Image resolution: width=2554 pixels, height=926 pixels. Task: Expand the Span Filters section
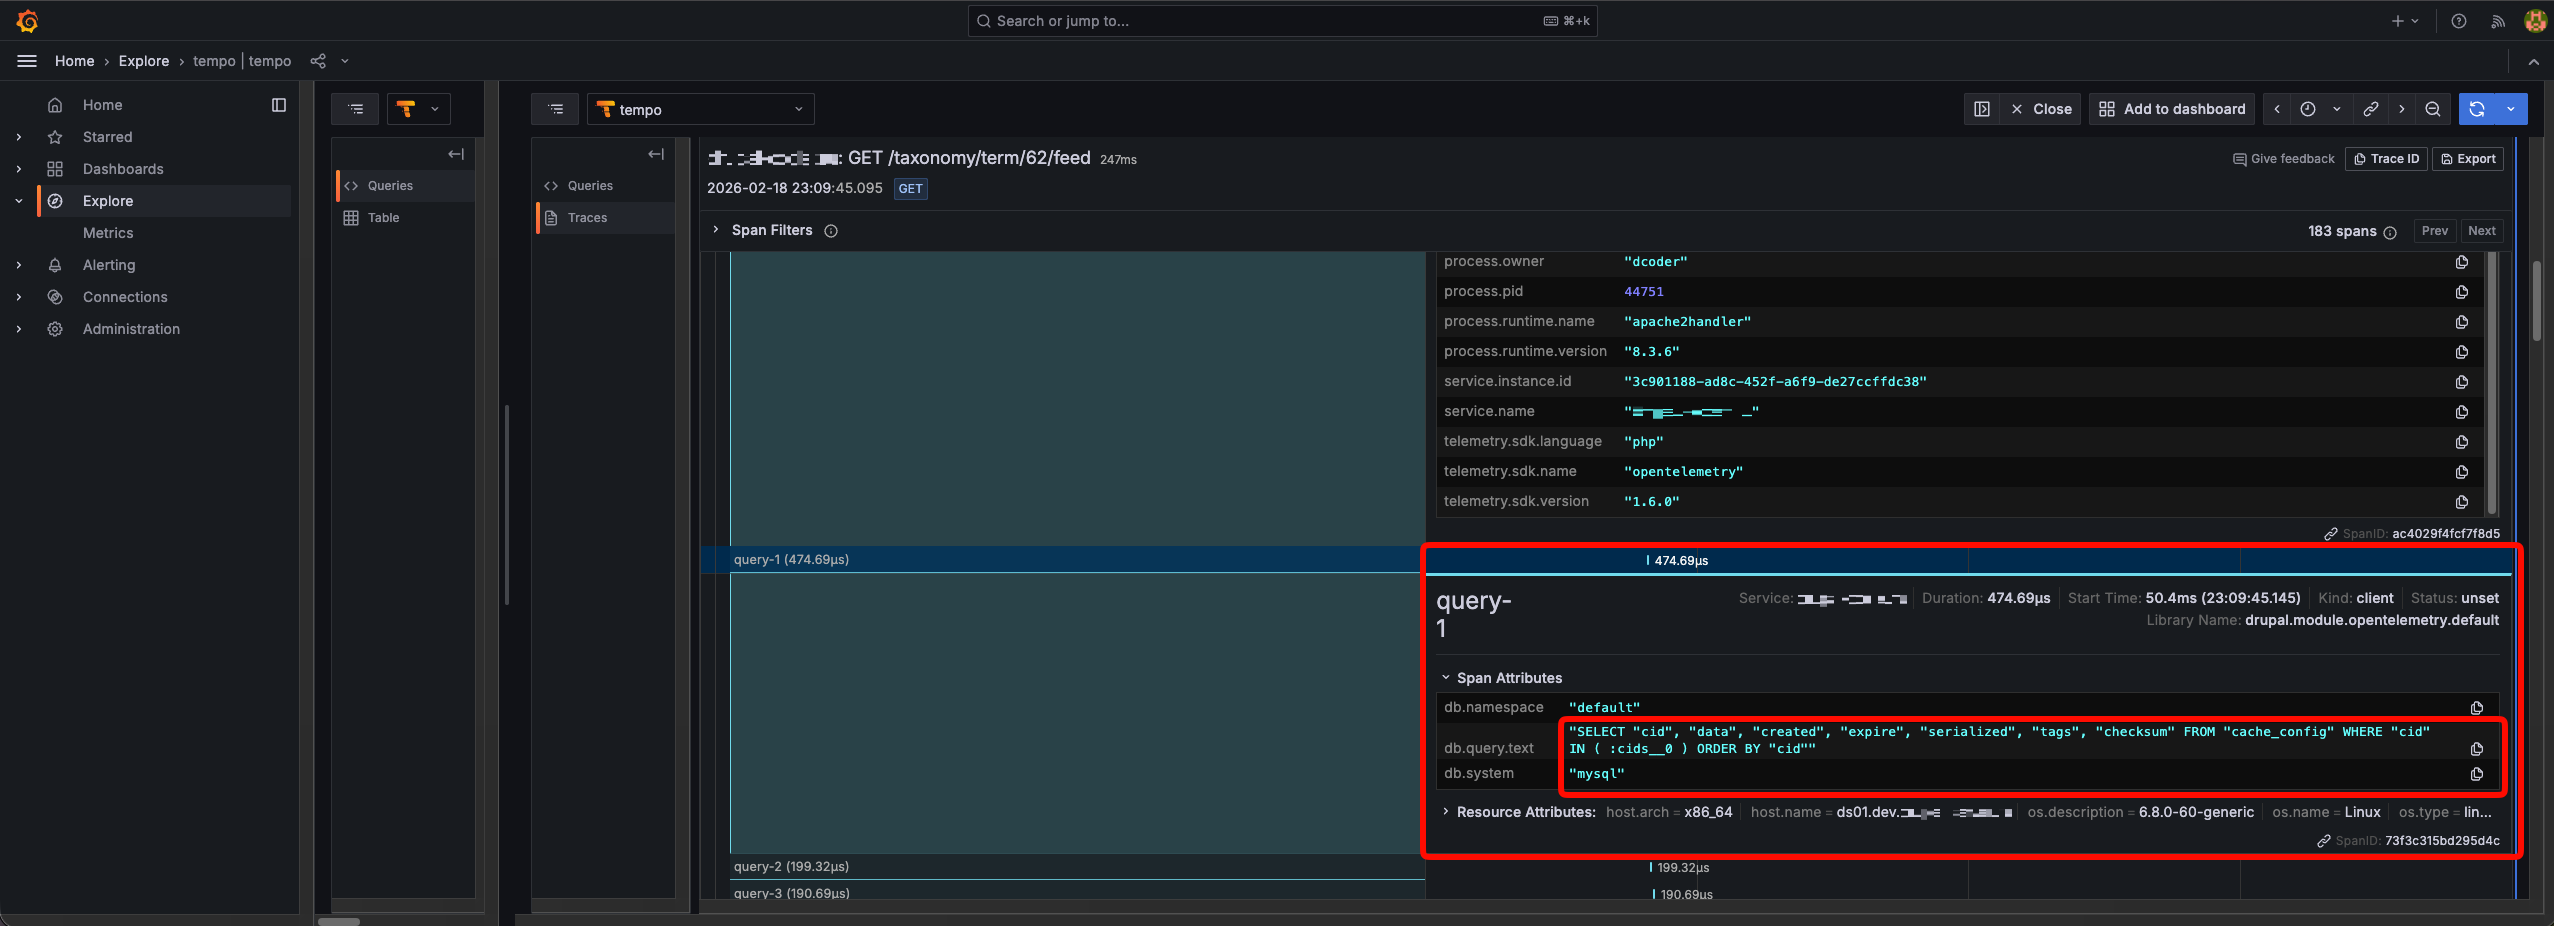point(716,230)
